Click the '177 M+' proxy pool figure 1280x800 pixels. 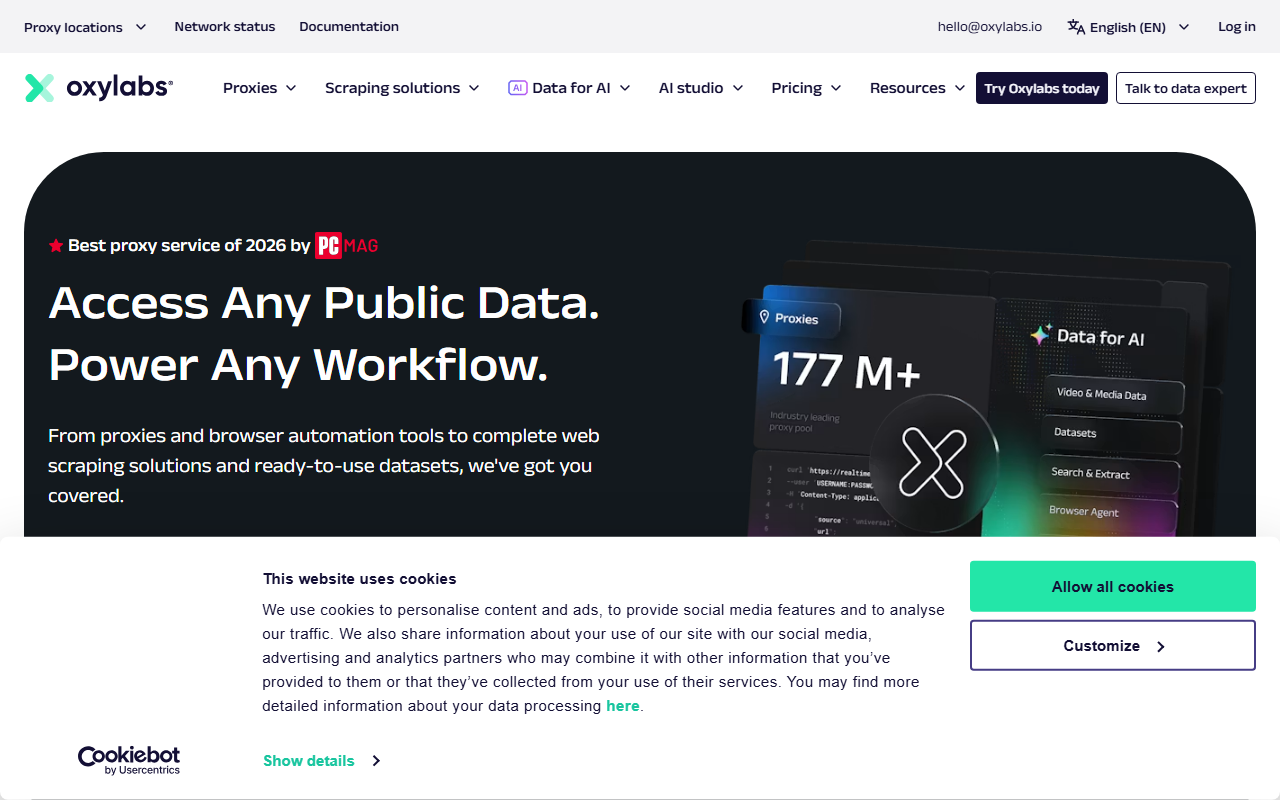click(846, 371)
